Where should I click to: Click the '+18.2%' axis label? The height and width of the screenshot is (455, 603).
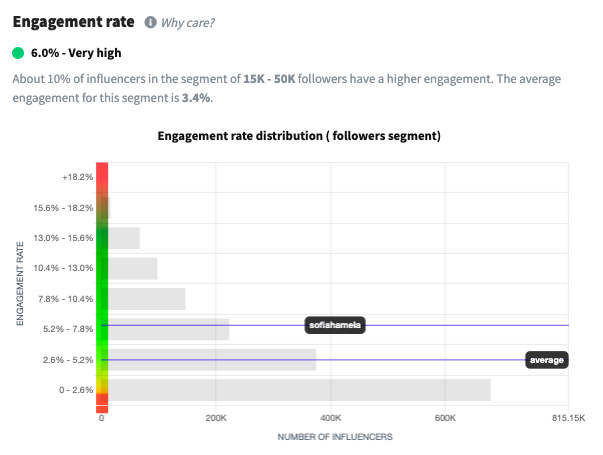tap(78, 177)
